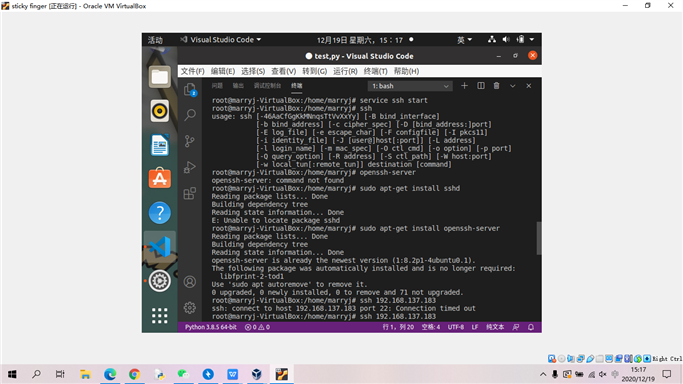Change indentation via 空格: 4
Image resolution: width=683 pixels, height=384 pixels.
(431, 327)
